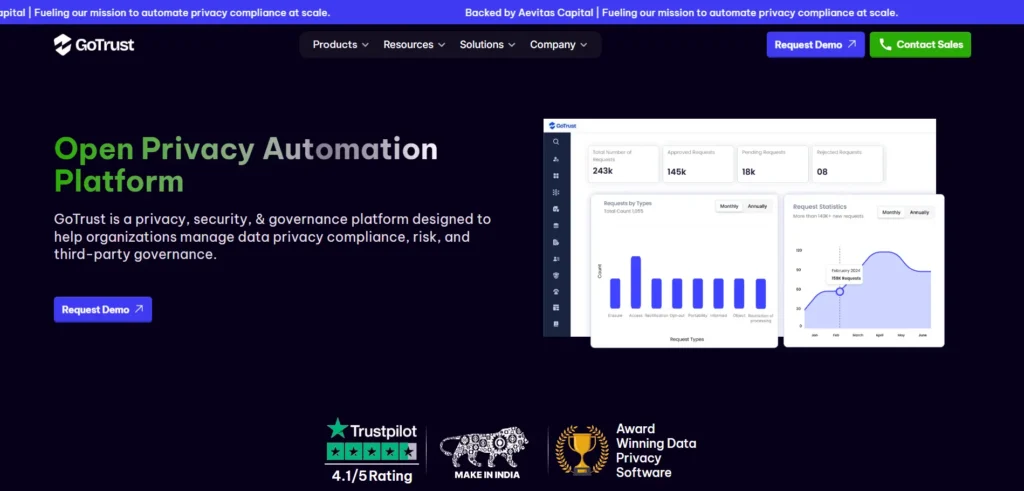
Task: Click the shield icon in dashboard sidebar
Action: (x=556, y=275)
